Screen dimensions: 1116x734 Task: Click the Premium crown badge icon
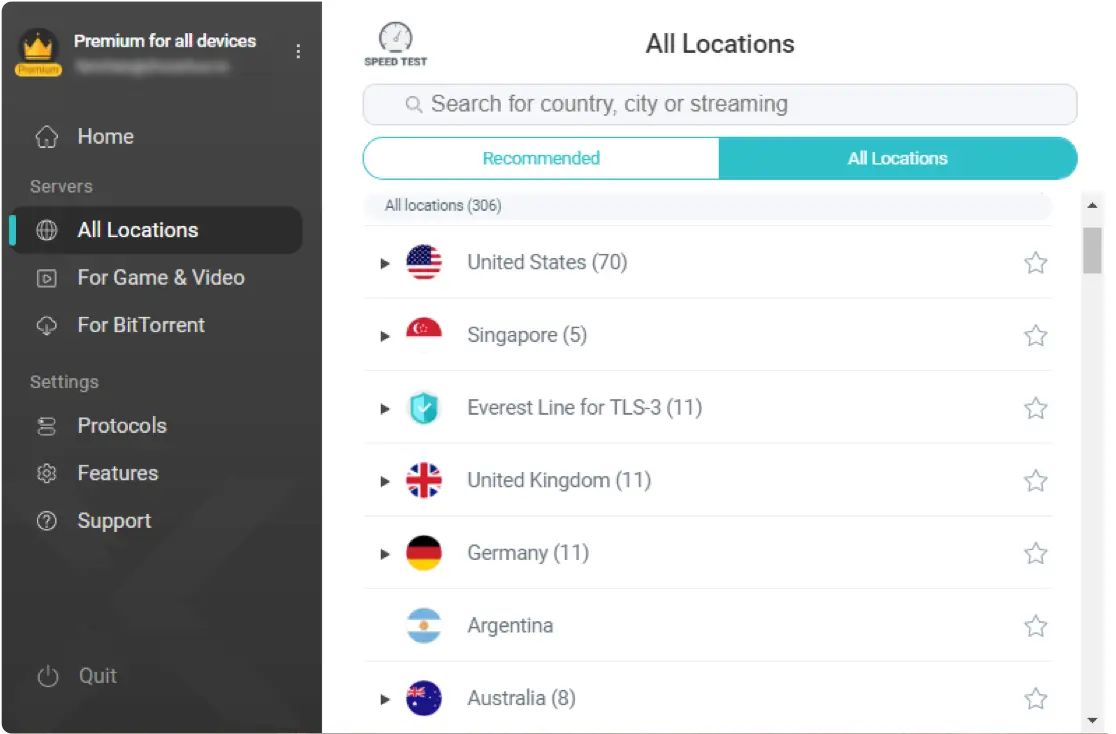coord(38,52)
